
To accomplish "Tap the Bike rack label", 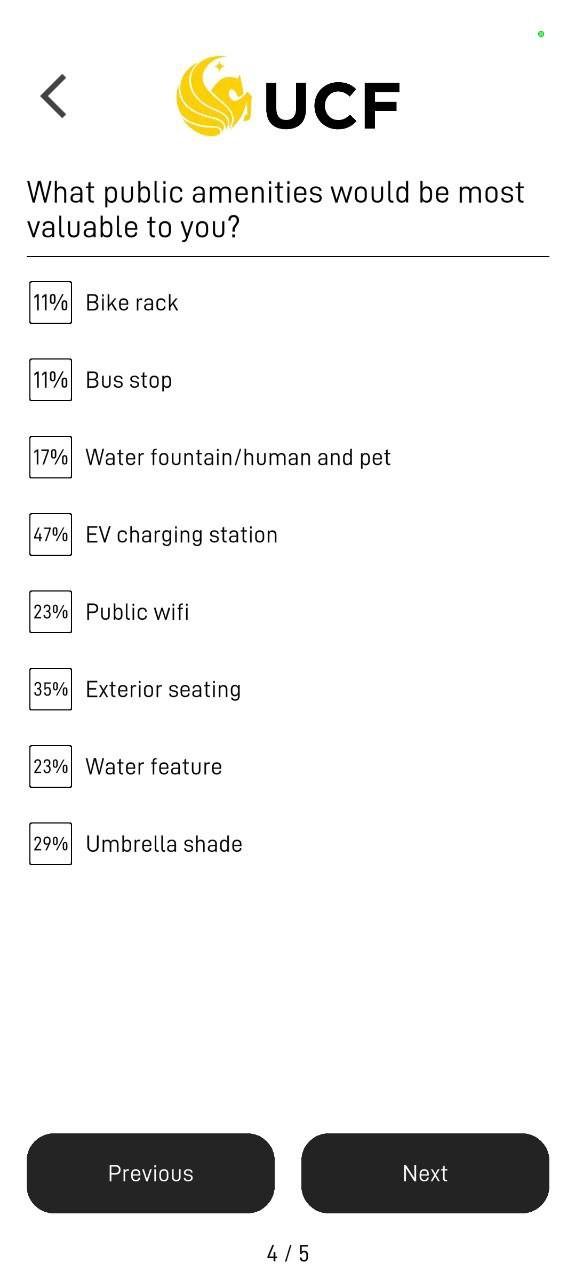I will (x=132, y=303).
